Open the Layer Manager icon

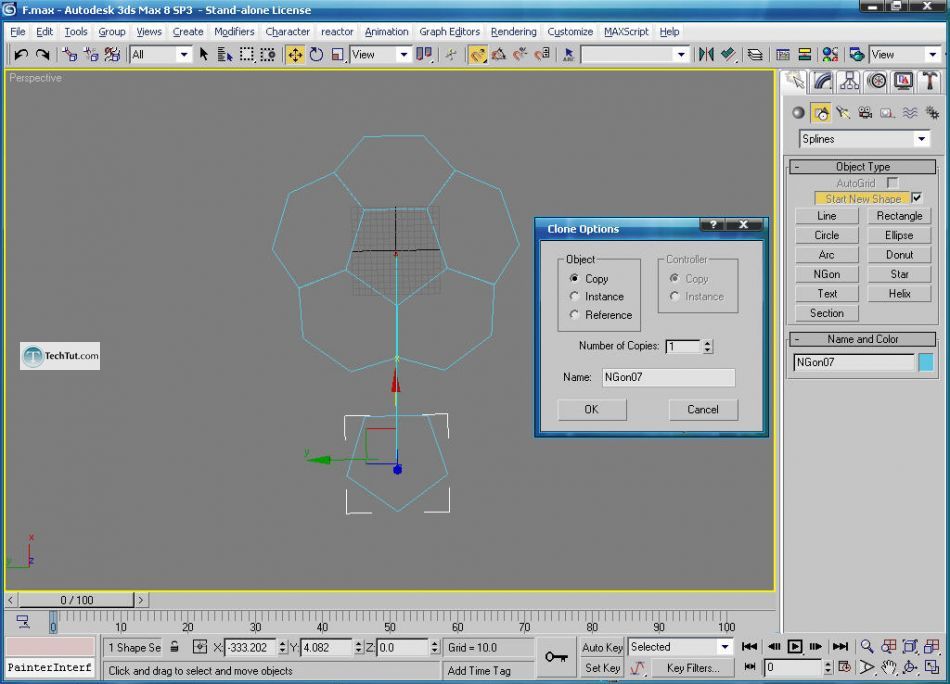click(x=755, y=55)
